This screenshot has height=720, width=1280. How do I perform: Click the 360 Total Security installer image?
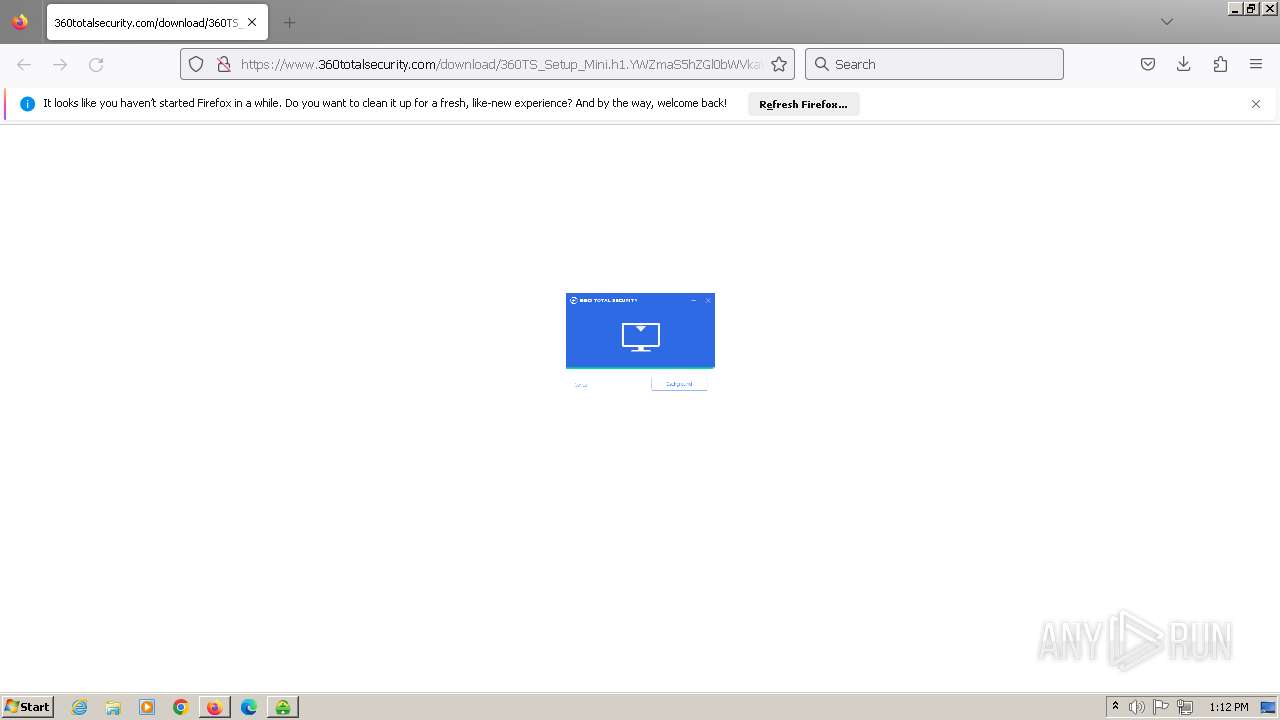click(x=640, y=342)
